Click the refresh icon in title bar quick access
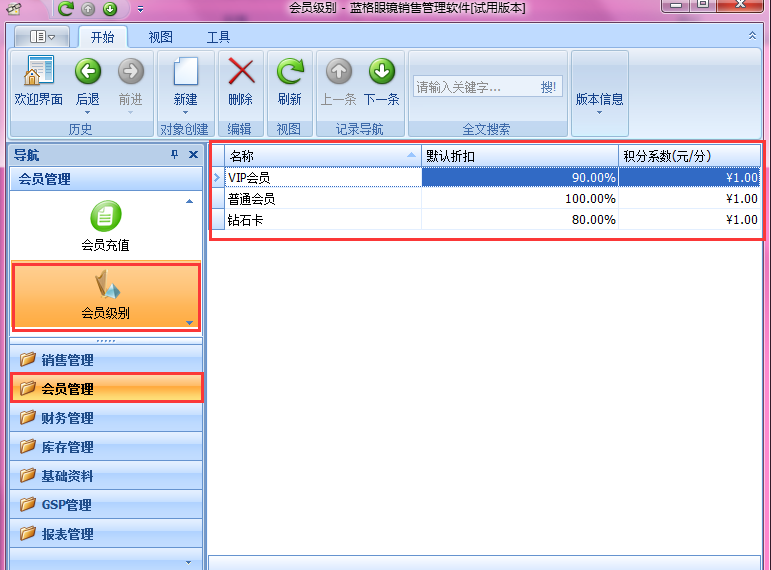The width and height of the screenshot is (771, 570). (x=65, y=8)
